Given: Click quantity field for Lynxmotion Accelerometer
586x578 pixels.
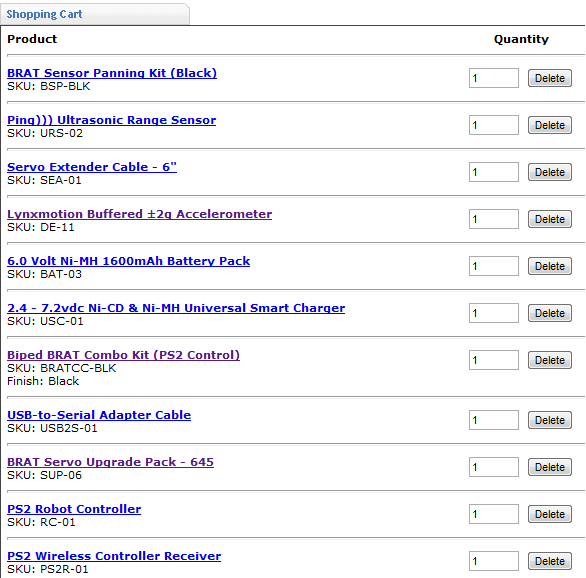Looking at the screenshot, I should [494, 219].
